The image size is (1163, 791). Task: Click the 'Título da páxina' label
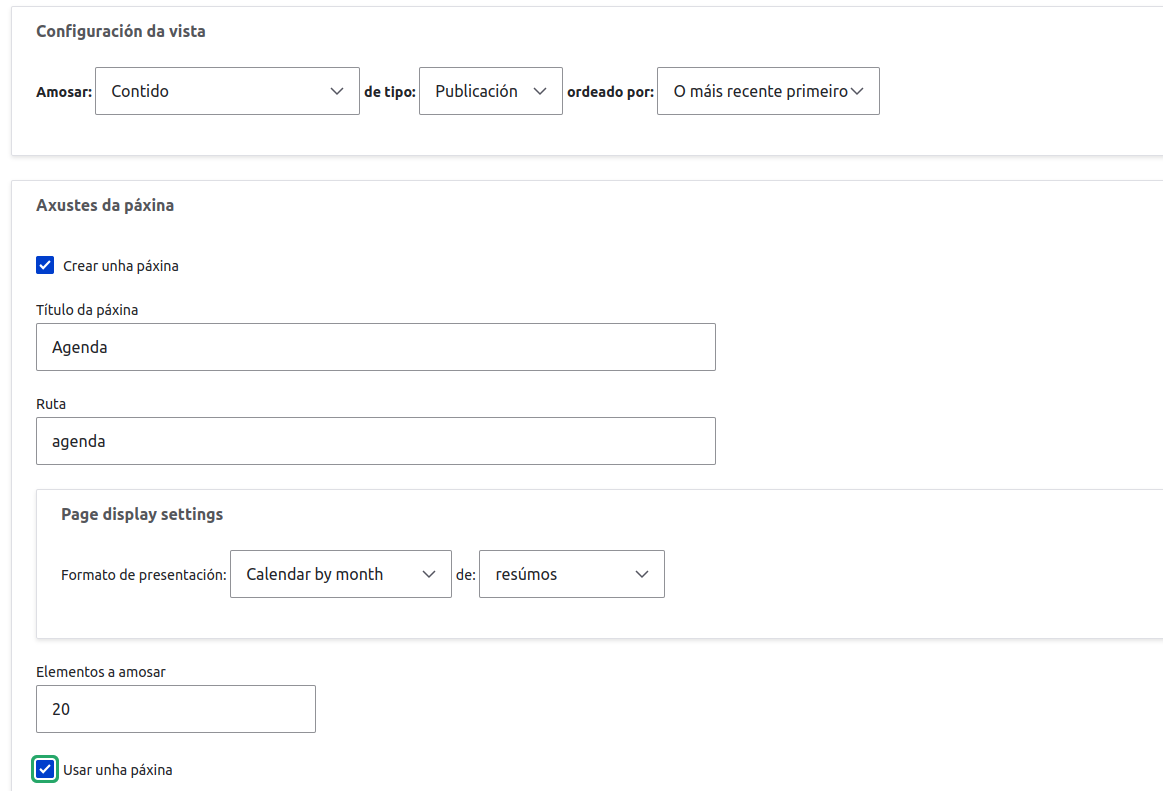[87, 310]
